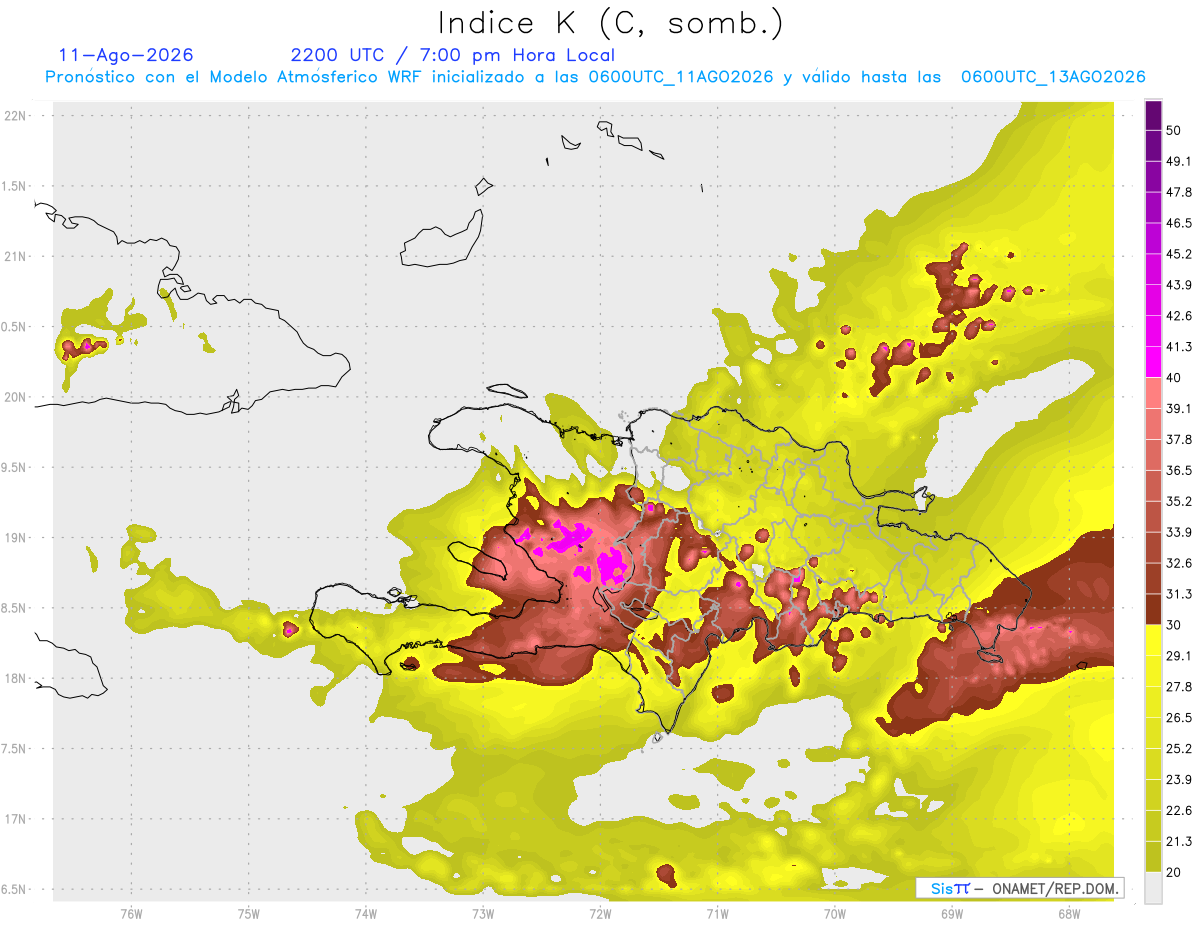Click the color scale value "31.3"
Image resolution: width=1200 pixels, height=927 pixels.
click(1178, 594)
